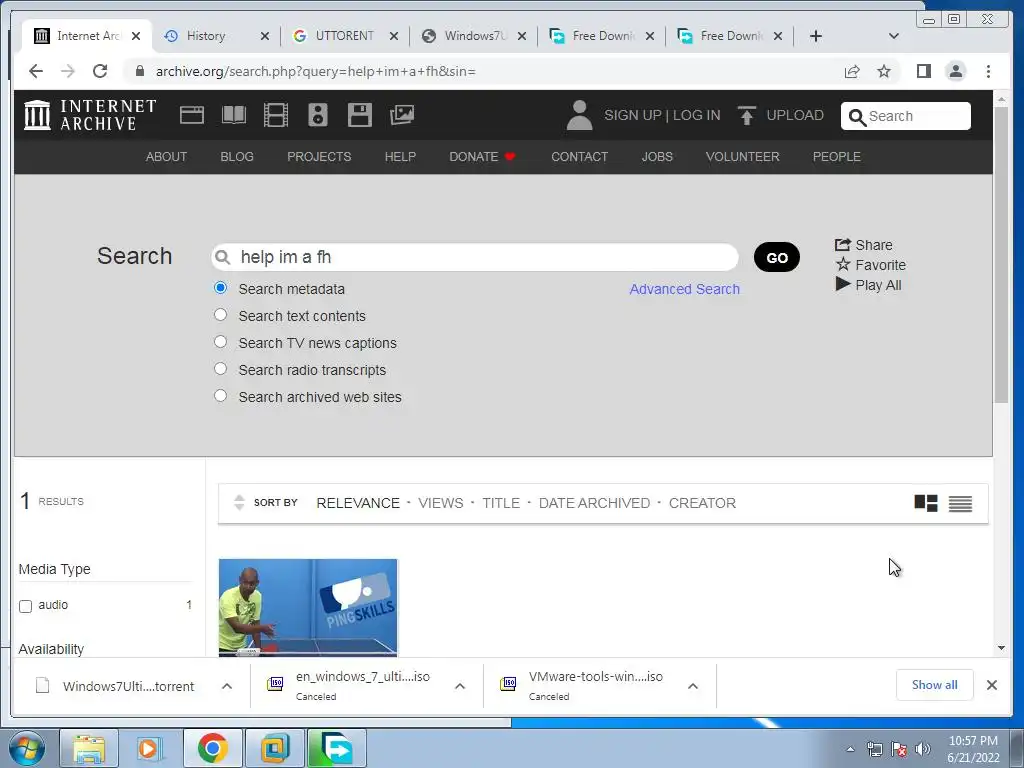
Task: Click the header Search box
Action: pos(906,116)
